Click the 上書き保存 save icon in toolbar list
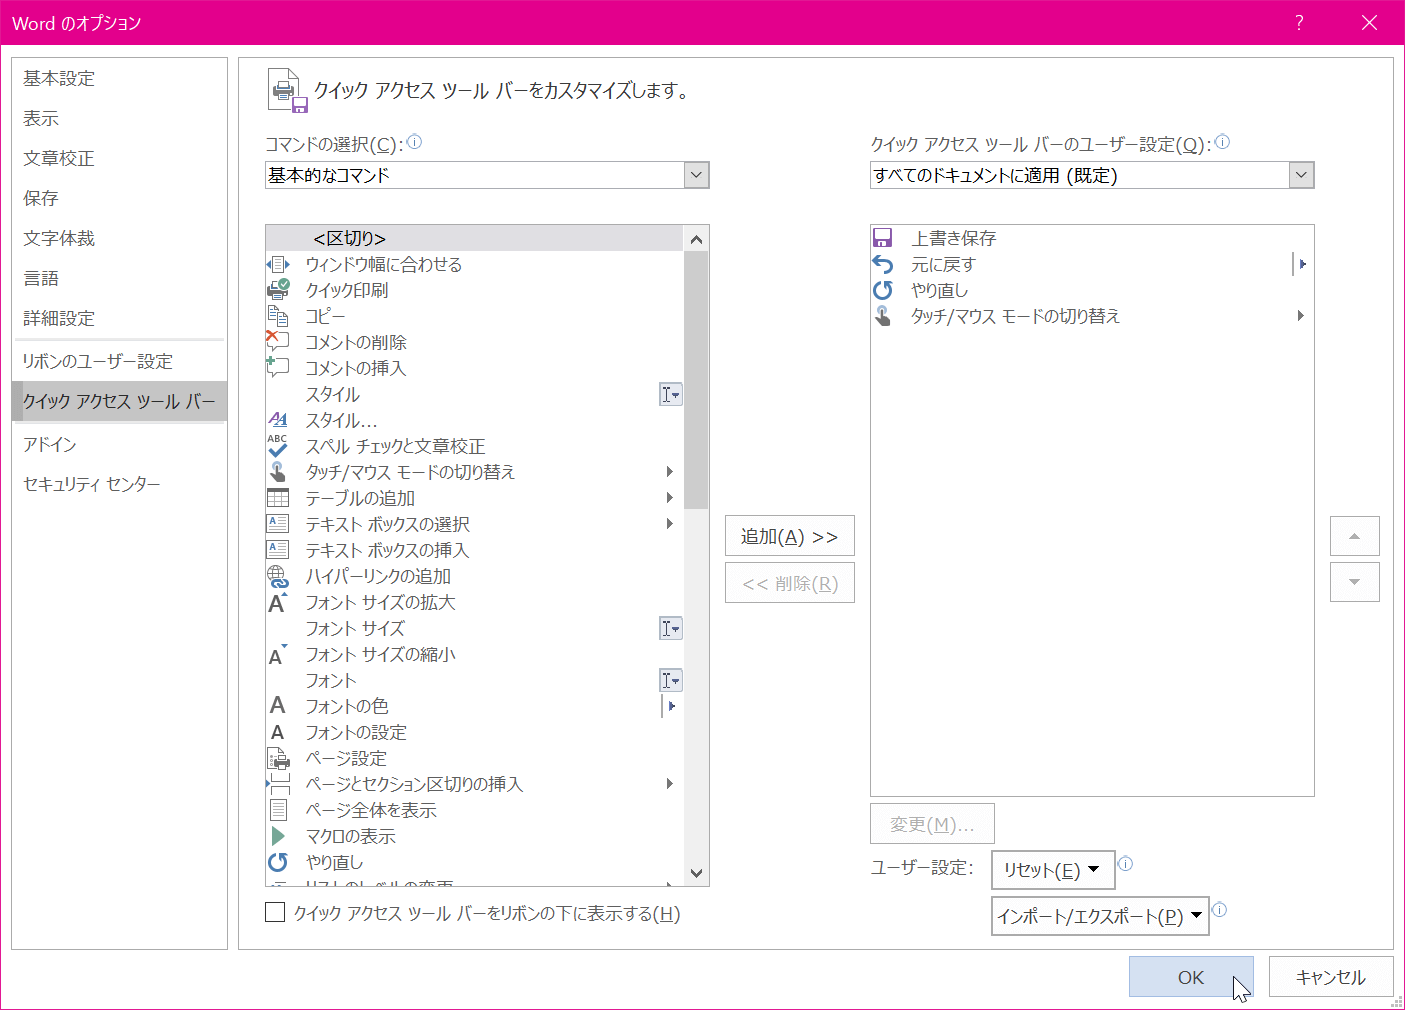 tap(882, 238)
